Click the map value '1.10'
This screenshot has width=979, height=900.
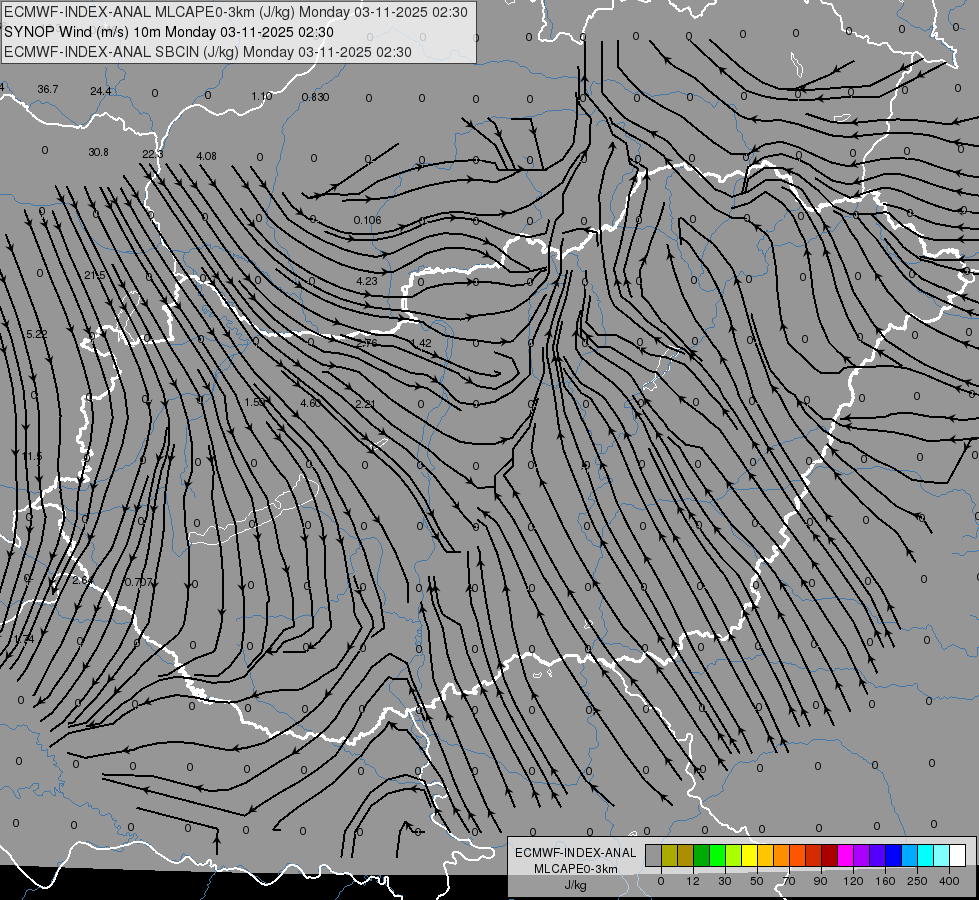pyautogui.click(x=262, y=96)
